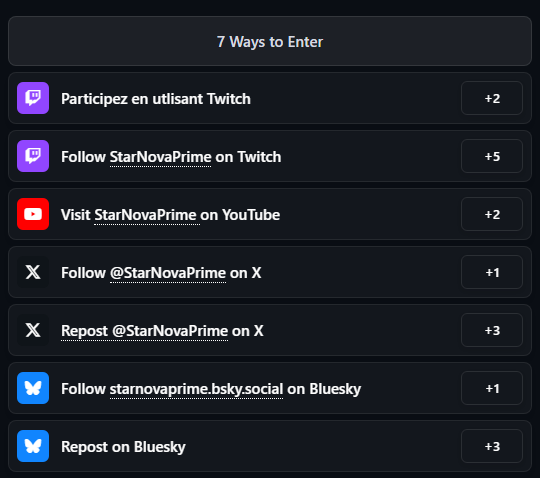Click the +1 button for Bluesky follow

tap(492, 388)
